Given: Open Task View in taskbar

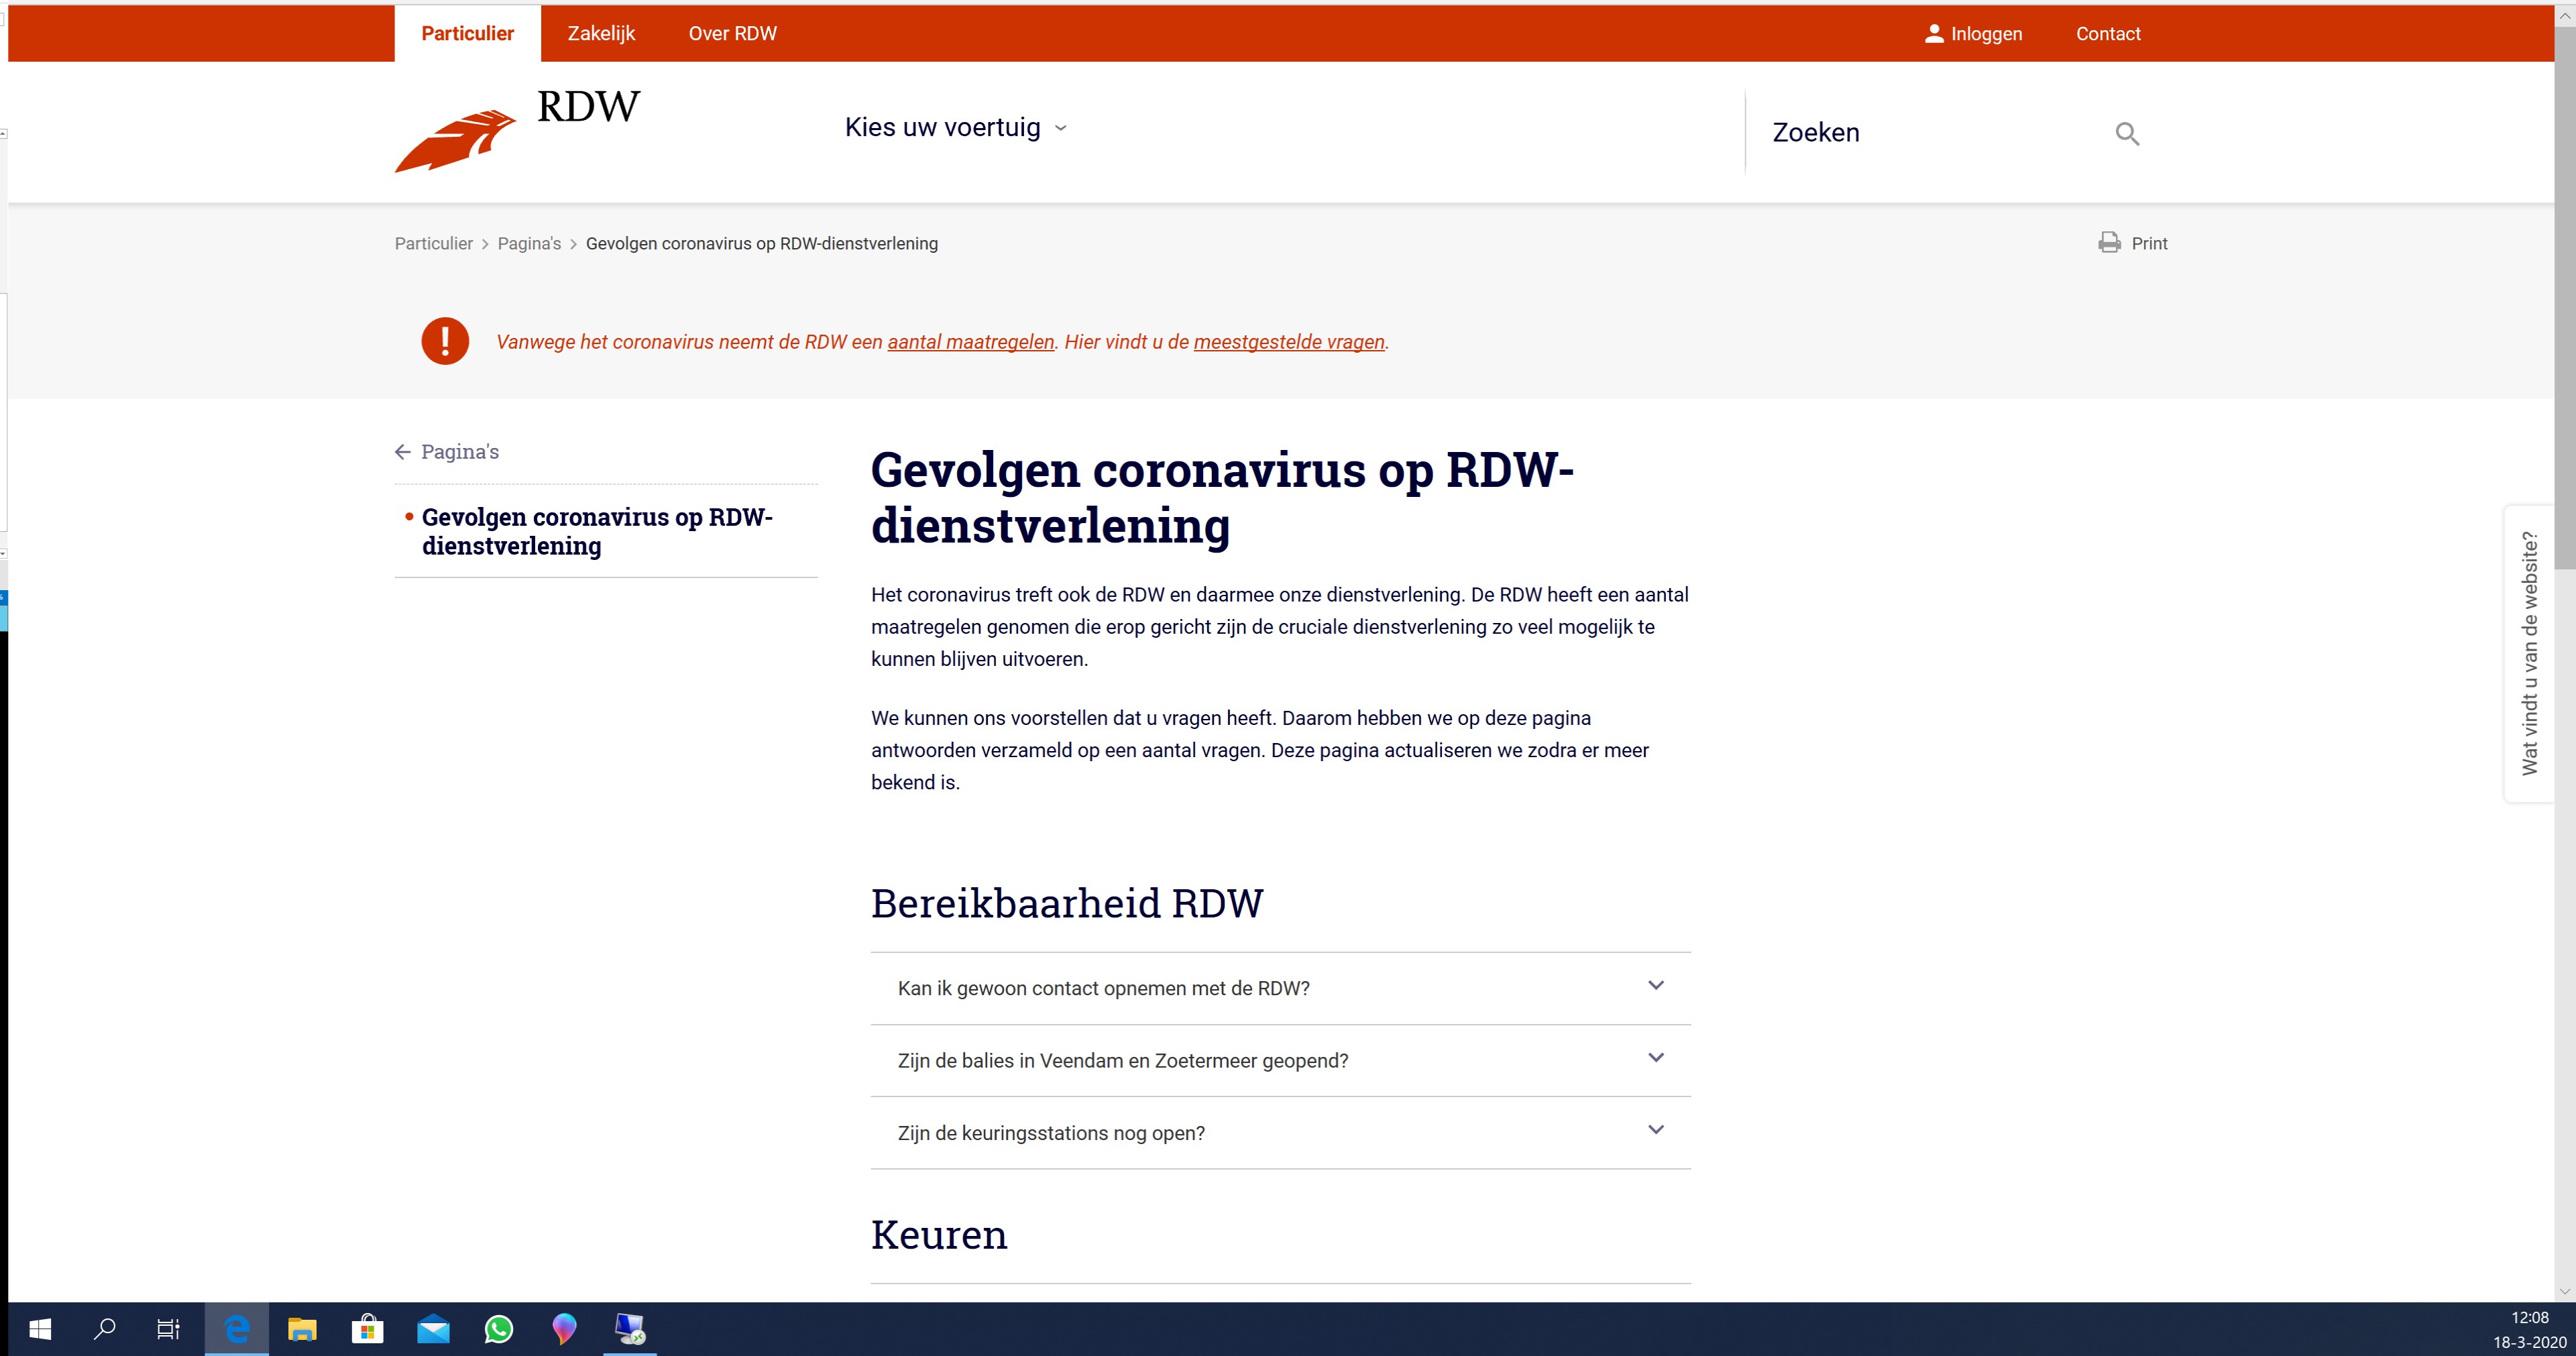Looking at the screenshot, I should [168, 1329].
